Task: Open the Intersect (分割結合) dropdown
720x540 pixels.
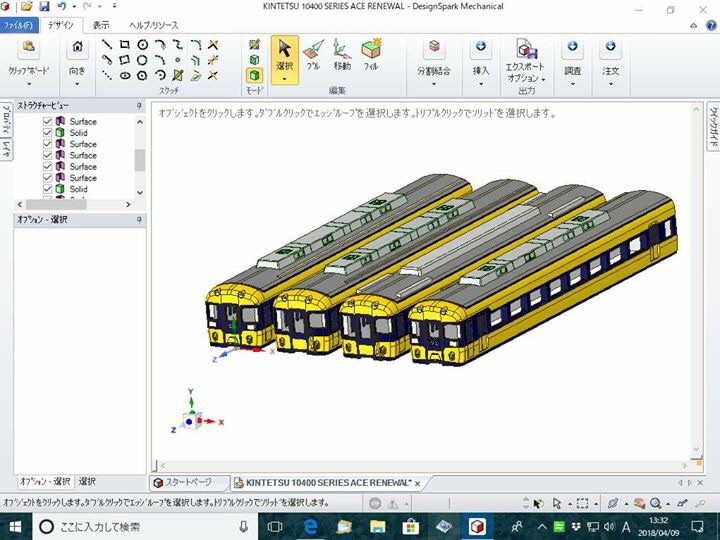Action: 434,84
